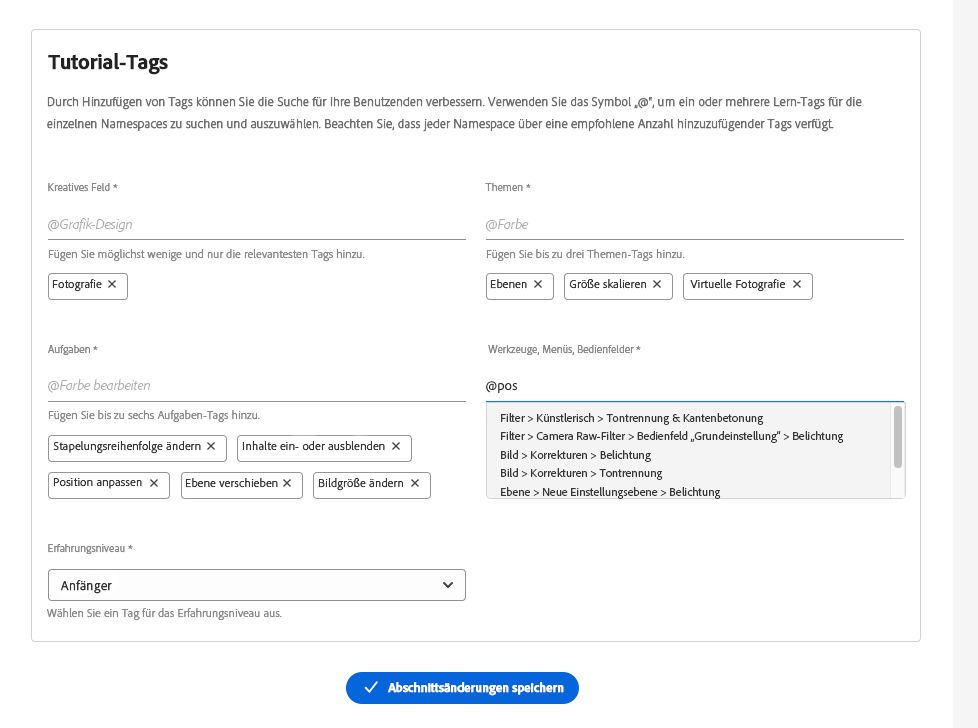This screenshot has width=978, height=728.
Task: Open the Erfahrungsniveau dropdown
Action: pyautogui.click(x=256, y=585)
